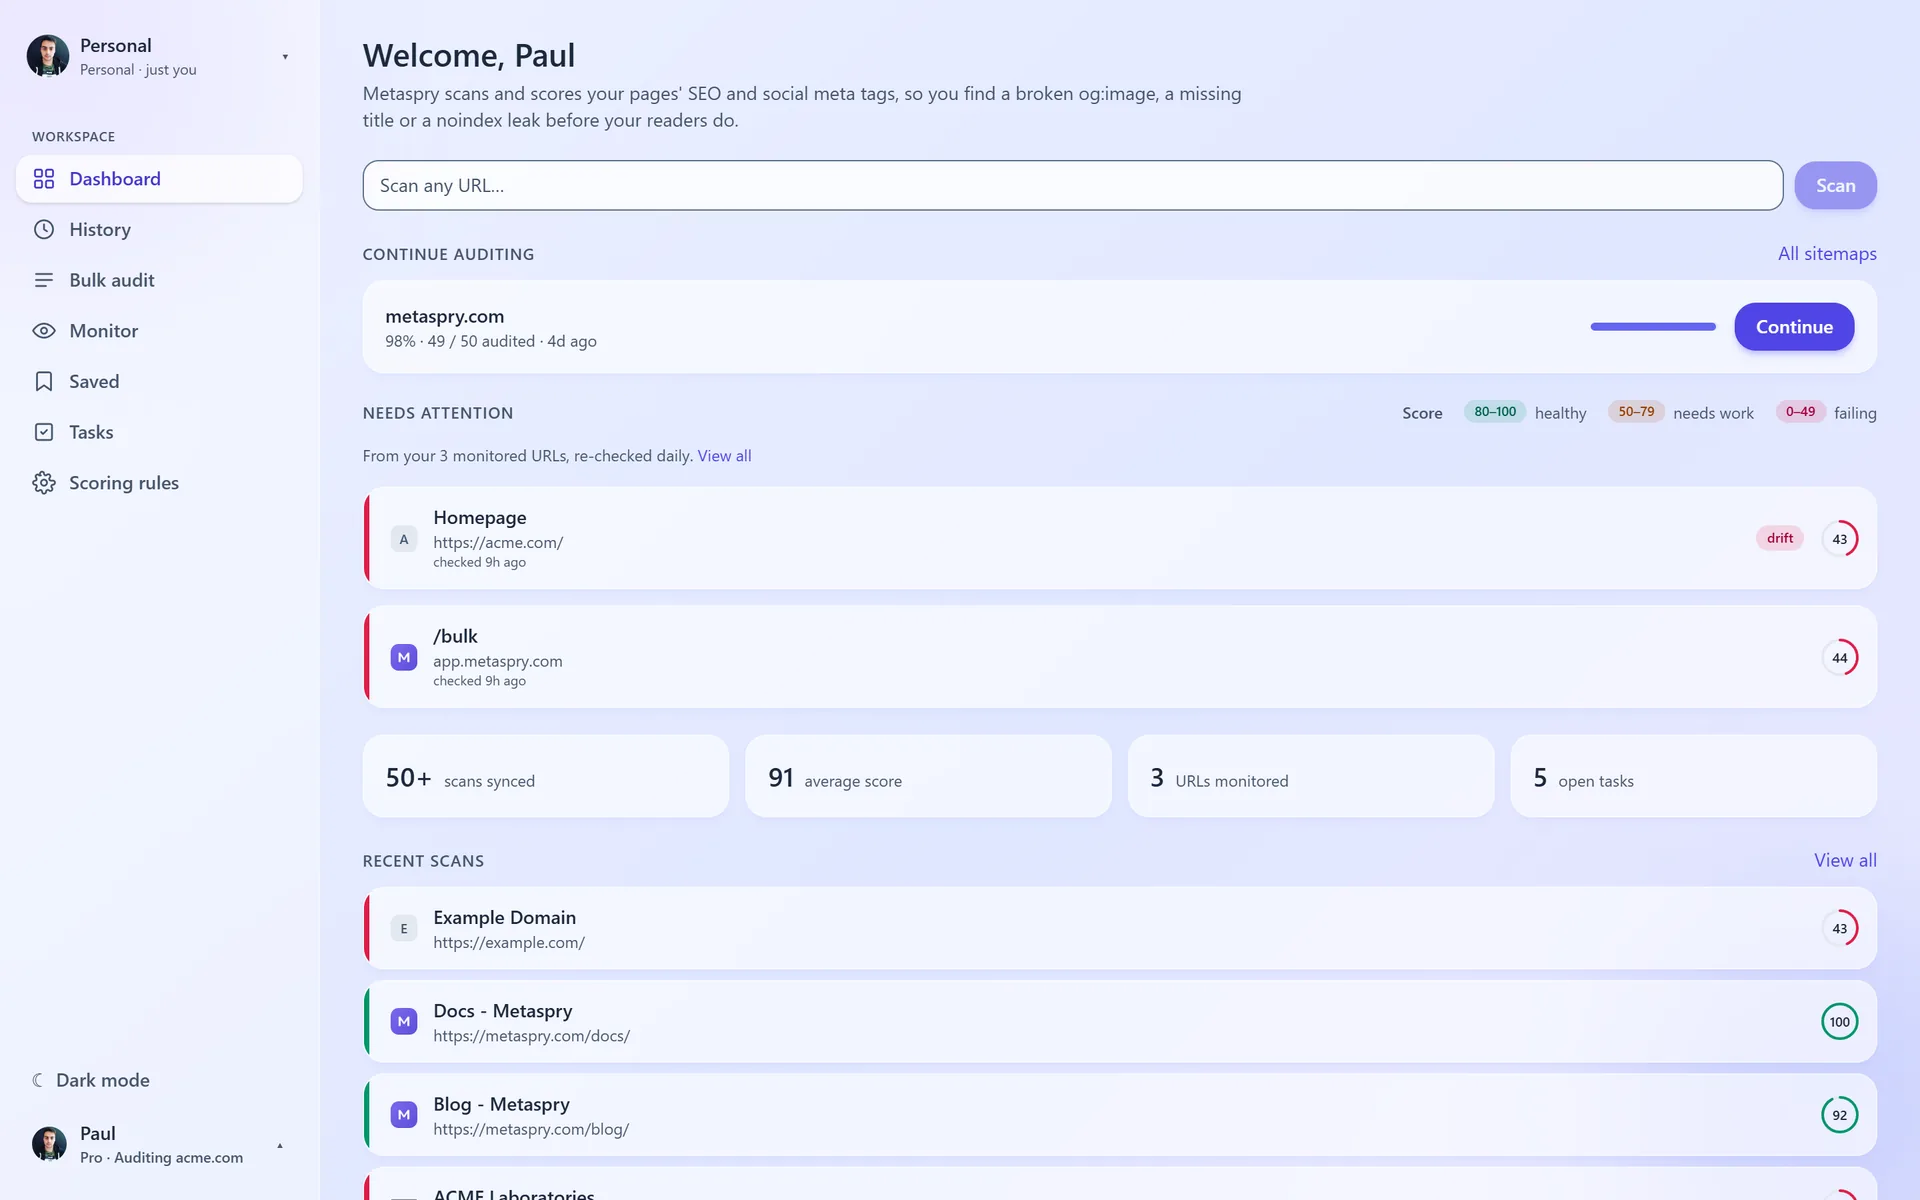Image resolution: width=1920 pixels, height=1200 pixels.
Task: Click the Bulk audit lines icon
Action: 44,280
